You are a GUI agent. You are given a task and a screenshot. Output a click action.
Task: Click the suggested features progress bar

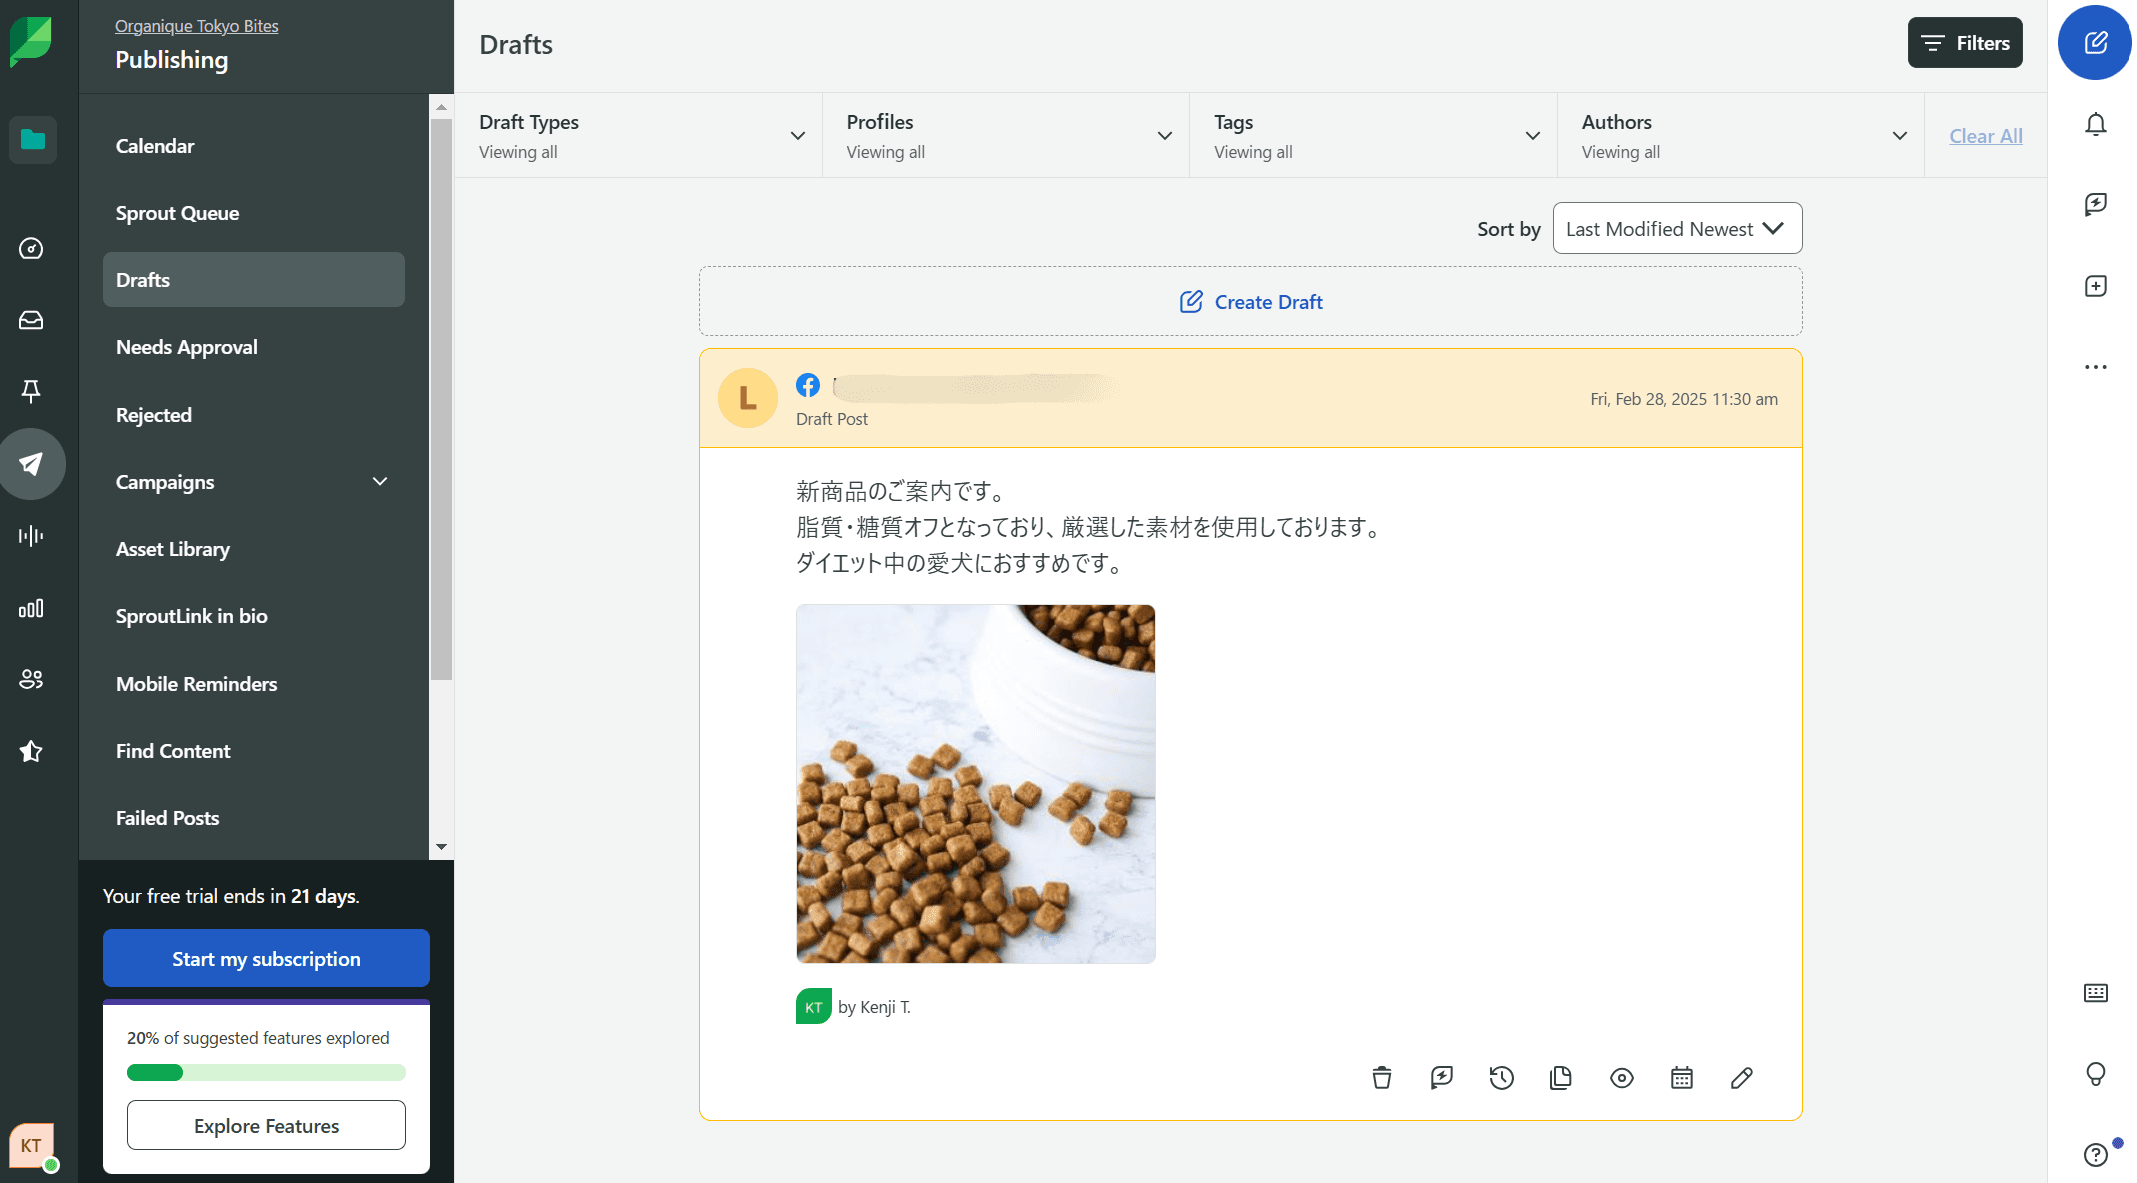coord(266,1072)
